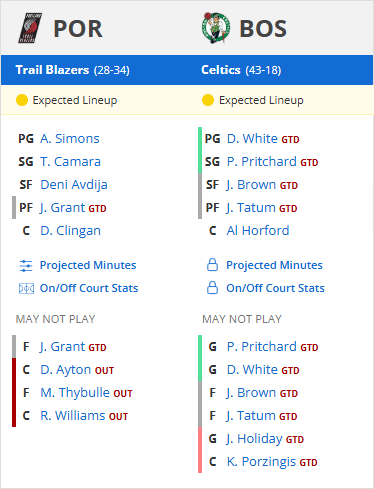Click the Celtics (43-18) team heading

point(241,70)
